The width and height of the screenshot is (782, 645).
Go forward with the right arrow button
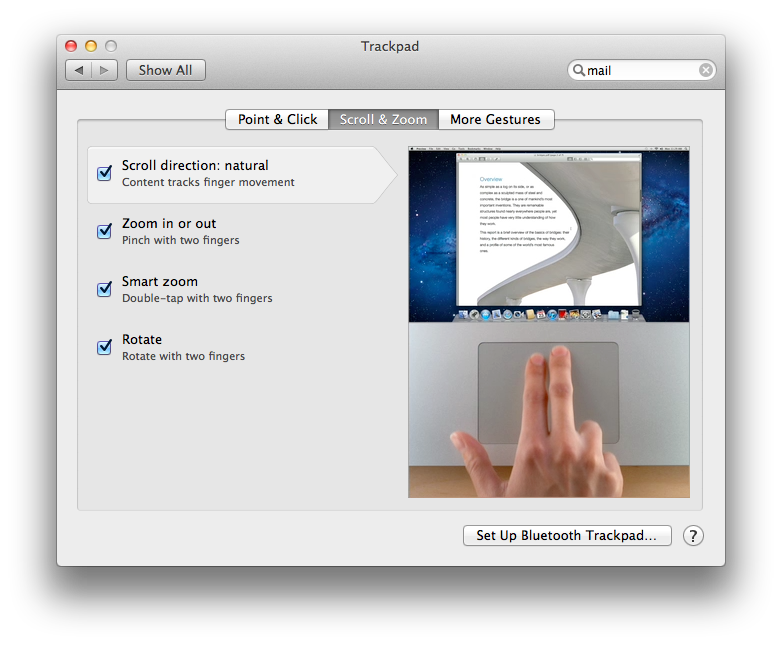coord(105,70)
